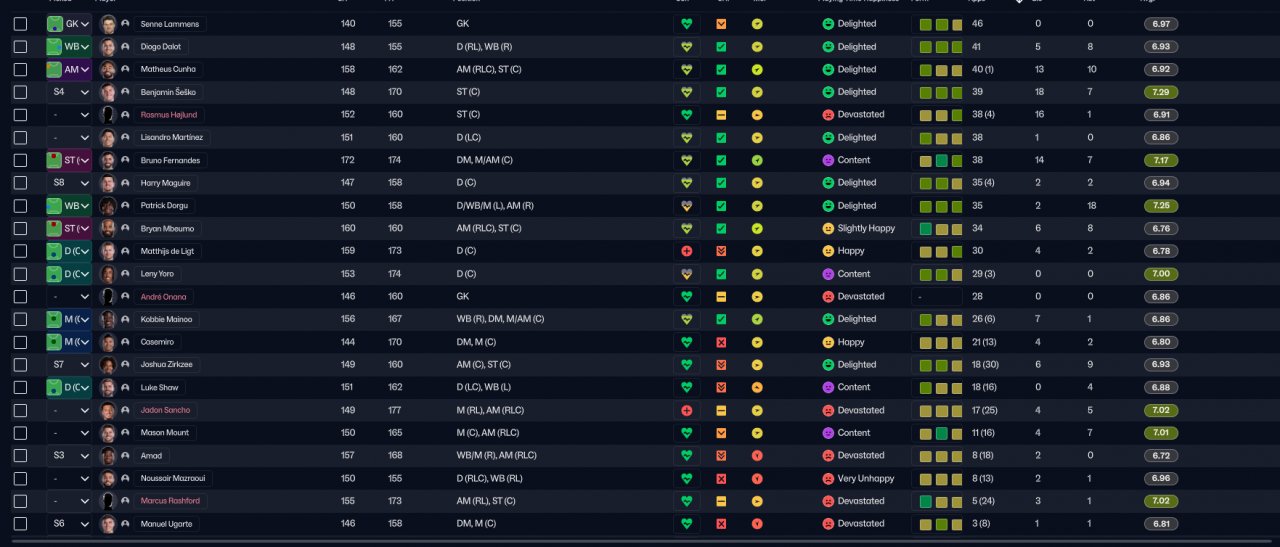
Task: Click Patrick Dorgu's portrait thumbnail
Action: [x=108, y=206]
